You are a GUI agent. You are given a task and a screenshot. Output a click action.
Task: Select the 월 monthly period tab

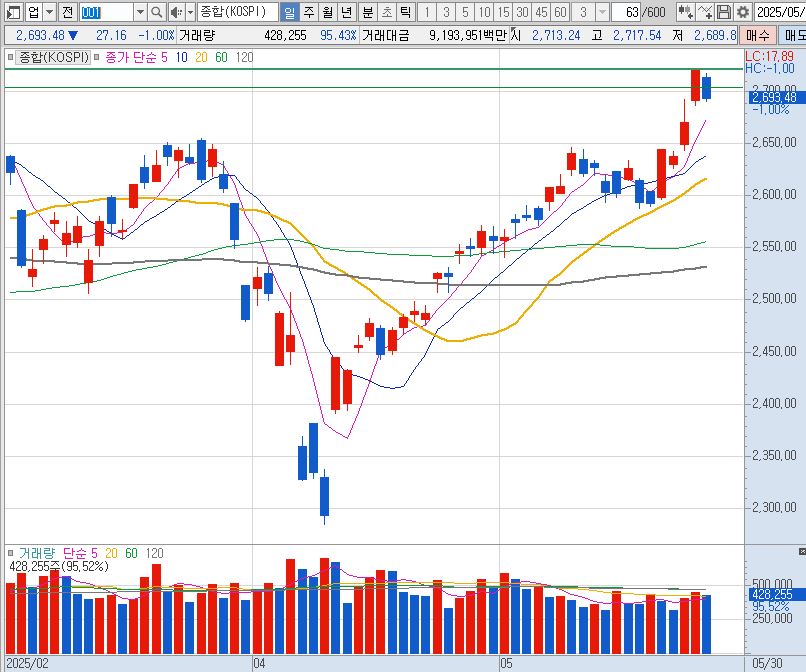click(x=328, y=12)
